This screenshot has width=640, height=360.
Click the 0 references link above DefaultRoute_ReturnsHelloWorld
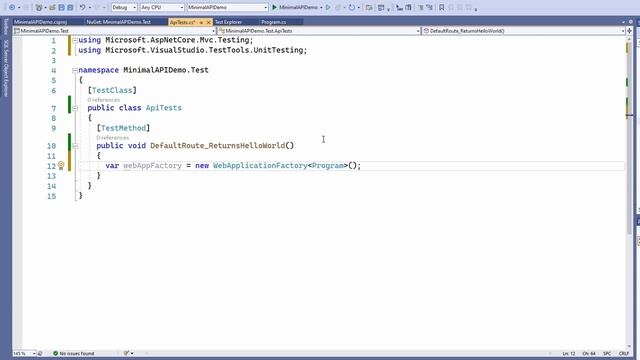point(113,138)
